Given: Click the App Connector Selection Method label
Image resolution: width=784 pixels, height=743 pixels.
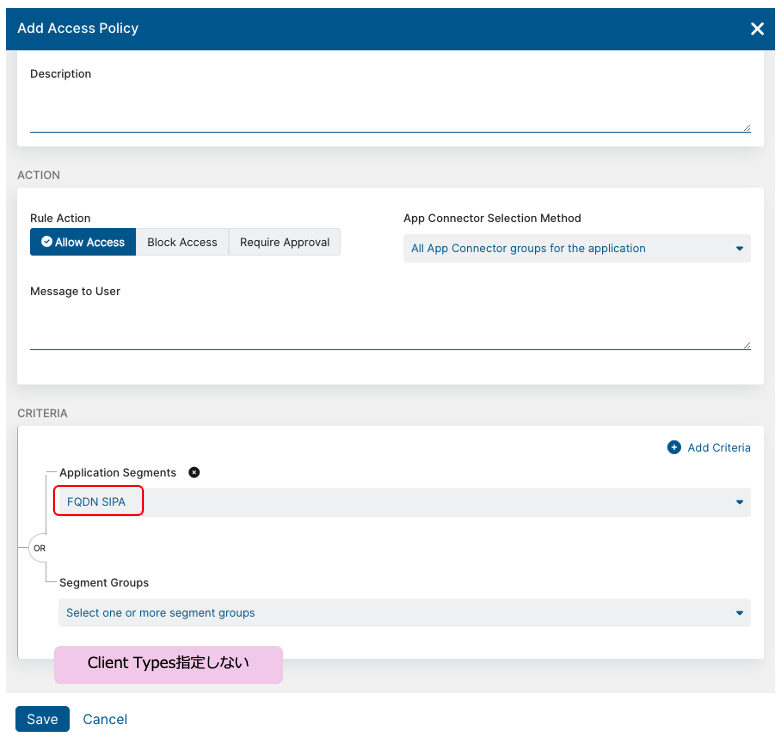Looking at the screenshot, I should (x=492, y=218).
